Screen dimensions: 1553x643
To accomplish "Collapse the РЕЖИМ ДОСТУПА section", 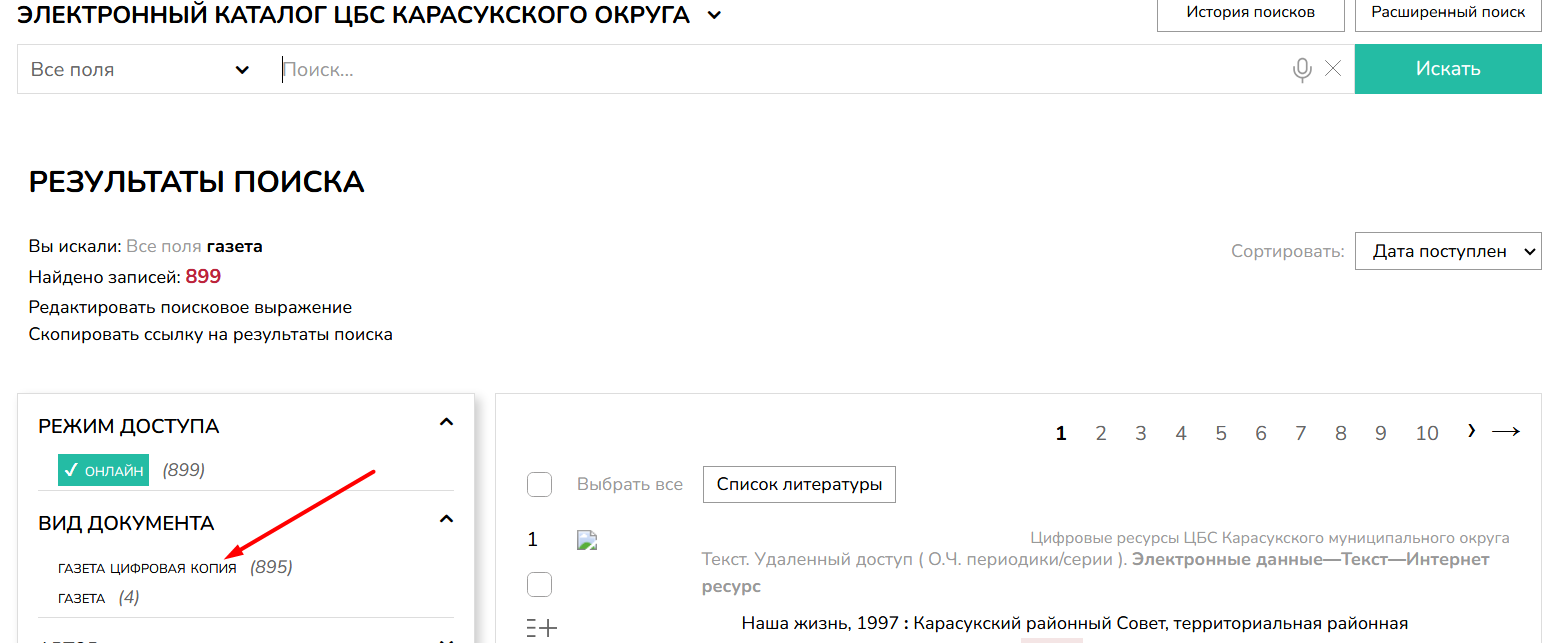I will pyautogui.click(x=446, y=423).
